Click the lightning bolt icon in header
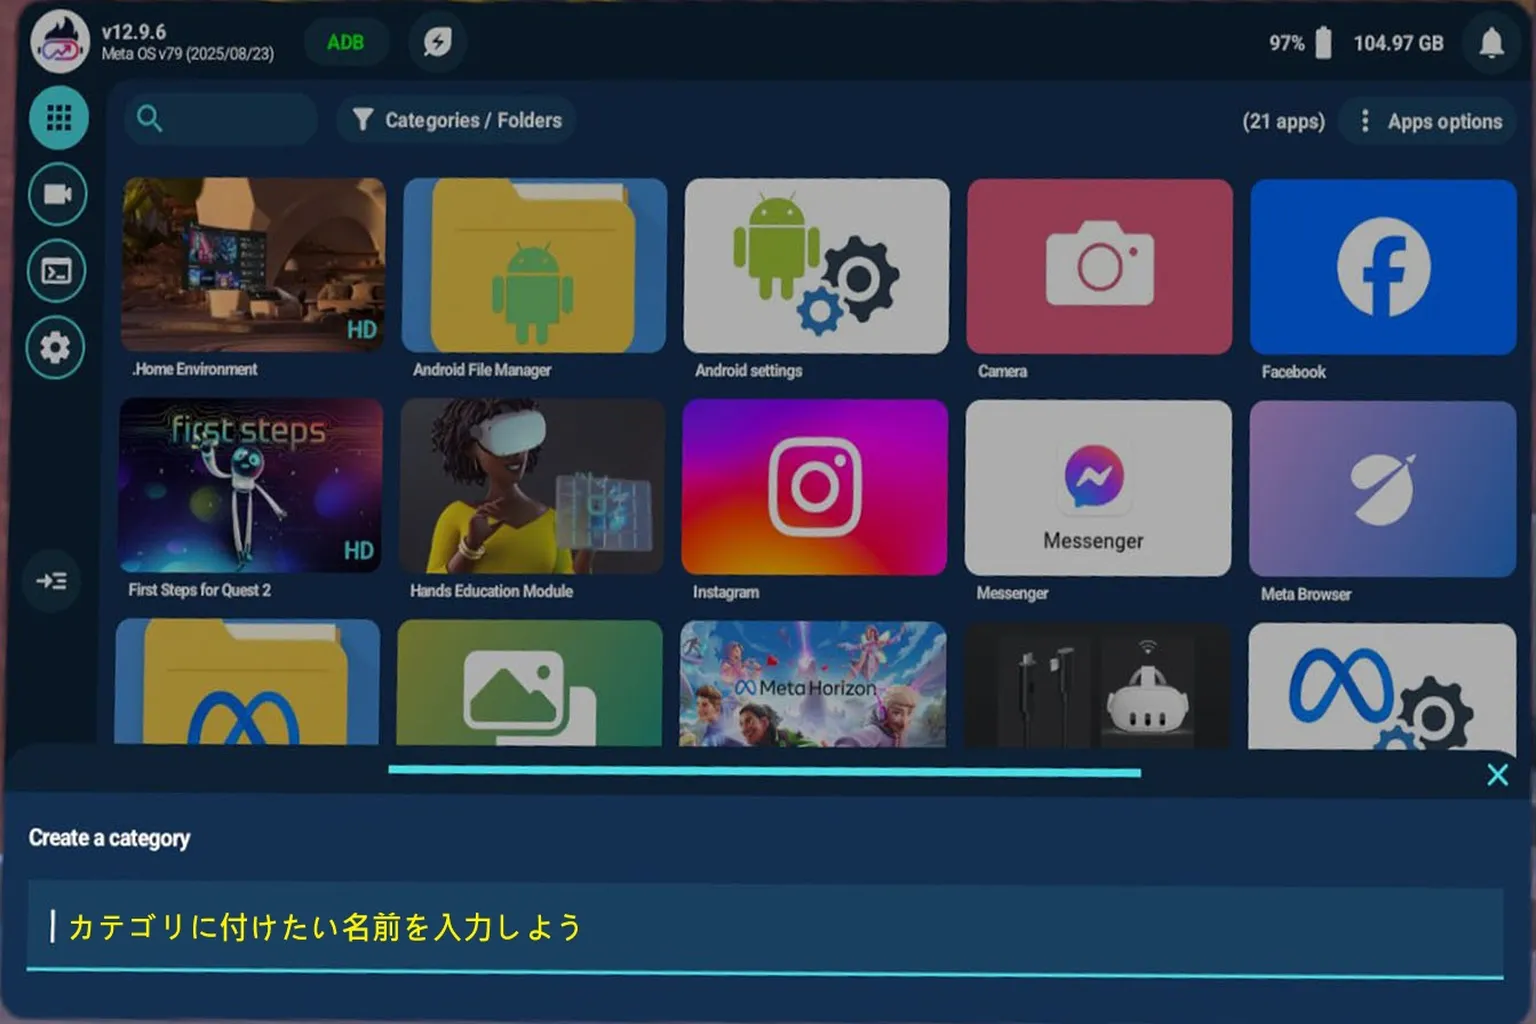The height and width of the screenshot is (1024, 1536). [x=437, y=42]
